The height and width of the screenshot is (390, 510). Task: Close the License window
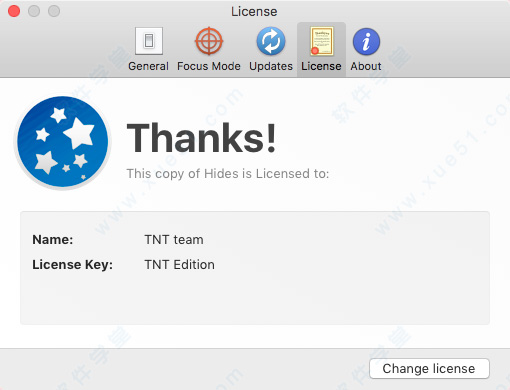click(x=14, y=11)
